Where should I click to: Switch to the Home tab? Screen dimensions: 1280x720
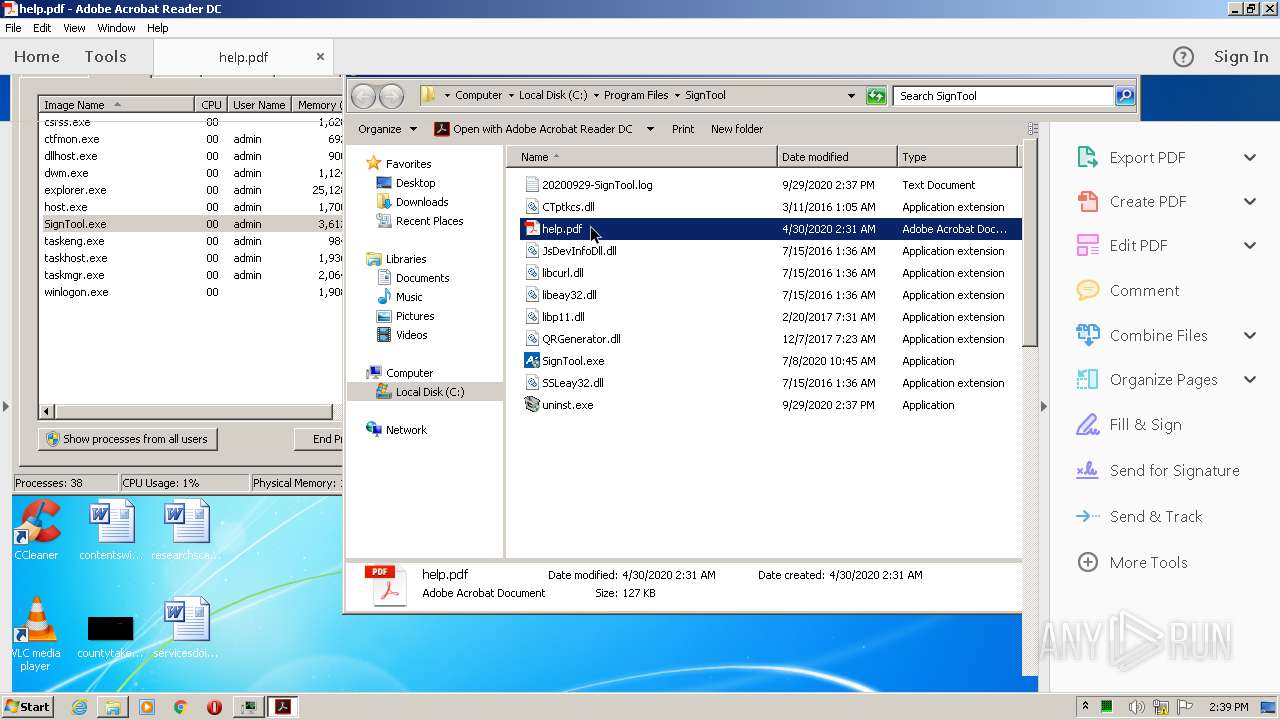pos(37,57)
